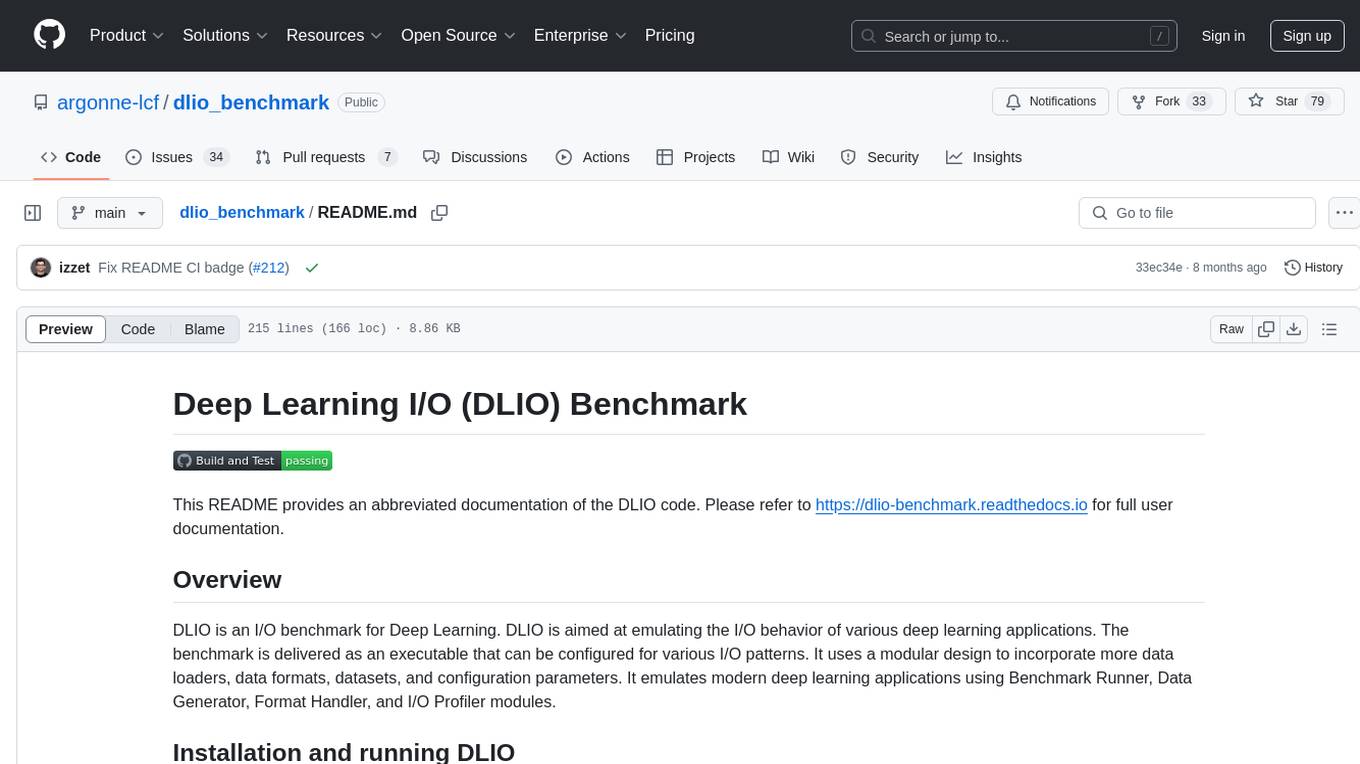Click the Pull requests count badge 7
1360x764 pixels.
point(387,157)
